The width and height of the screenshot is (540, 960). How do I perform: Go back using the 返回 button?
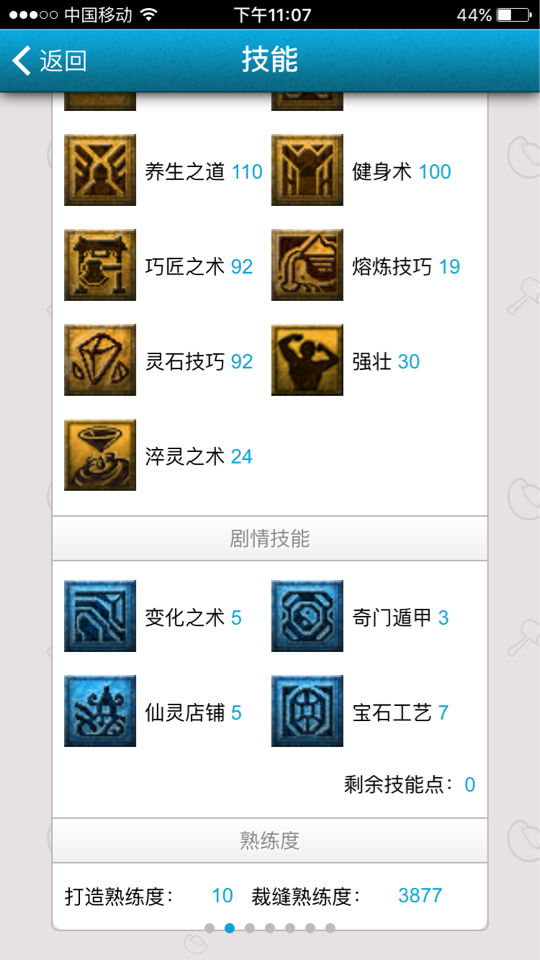[x=50, y=61]
